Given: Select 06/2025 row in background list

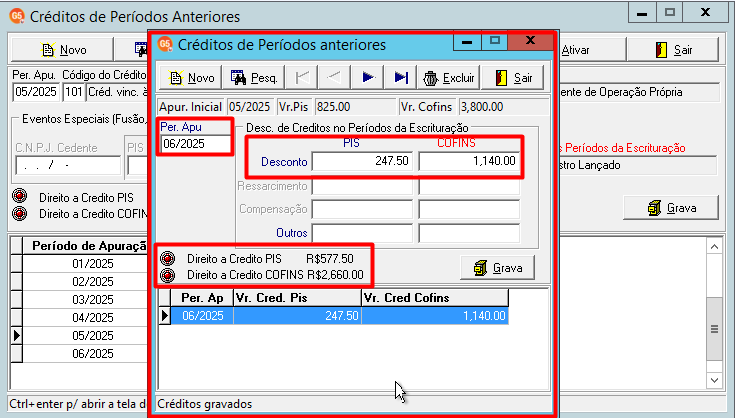Looking at the screenshot, I should tap(84, 353).
